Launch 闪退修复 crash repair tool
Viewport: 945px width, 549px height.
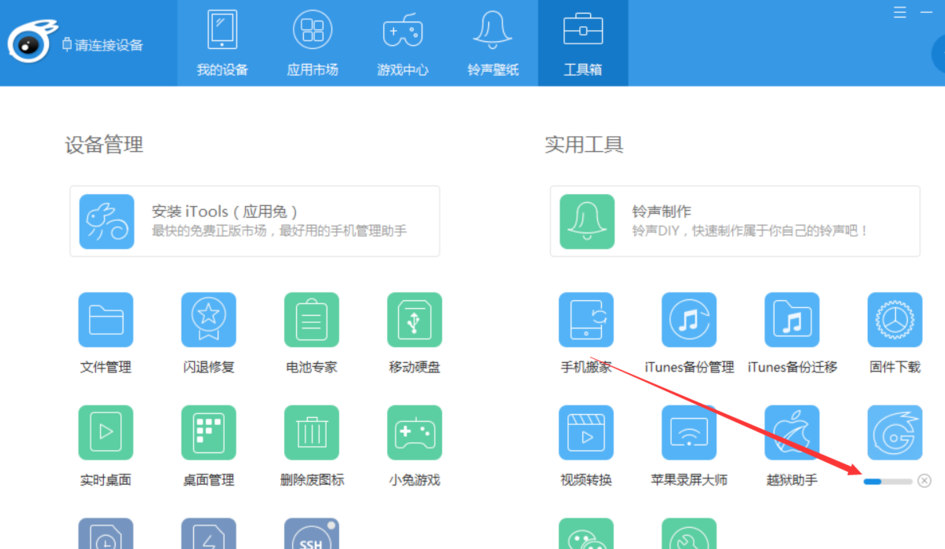(208, 320)
